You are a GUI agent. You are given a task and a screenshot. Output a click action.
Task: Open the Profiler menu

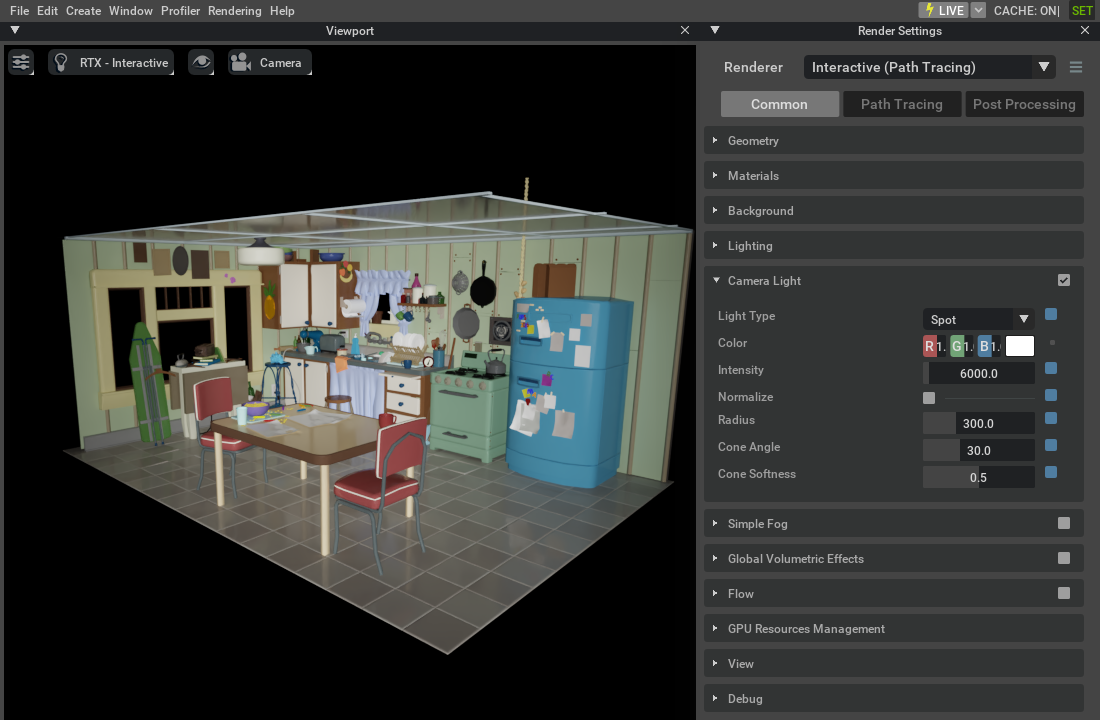180,11
